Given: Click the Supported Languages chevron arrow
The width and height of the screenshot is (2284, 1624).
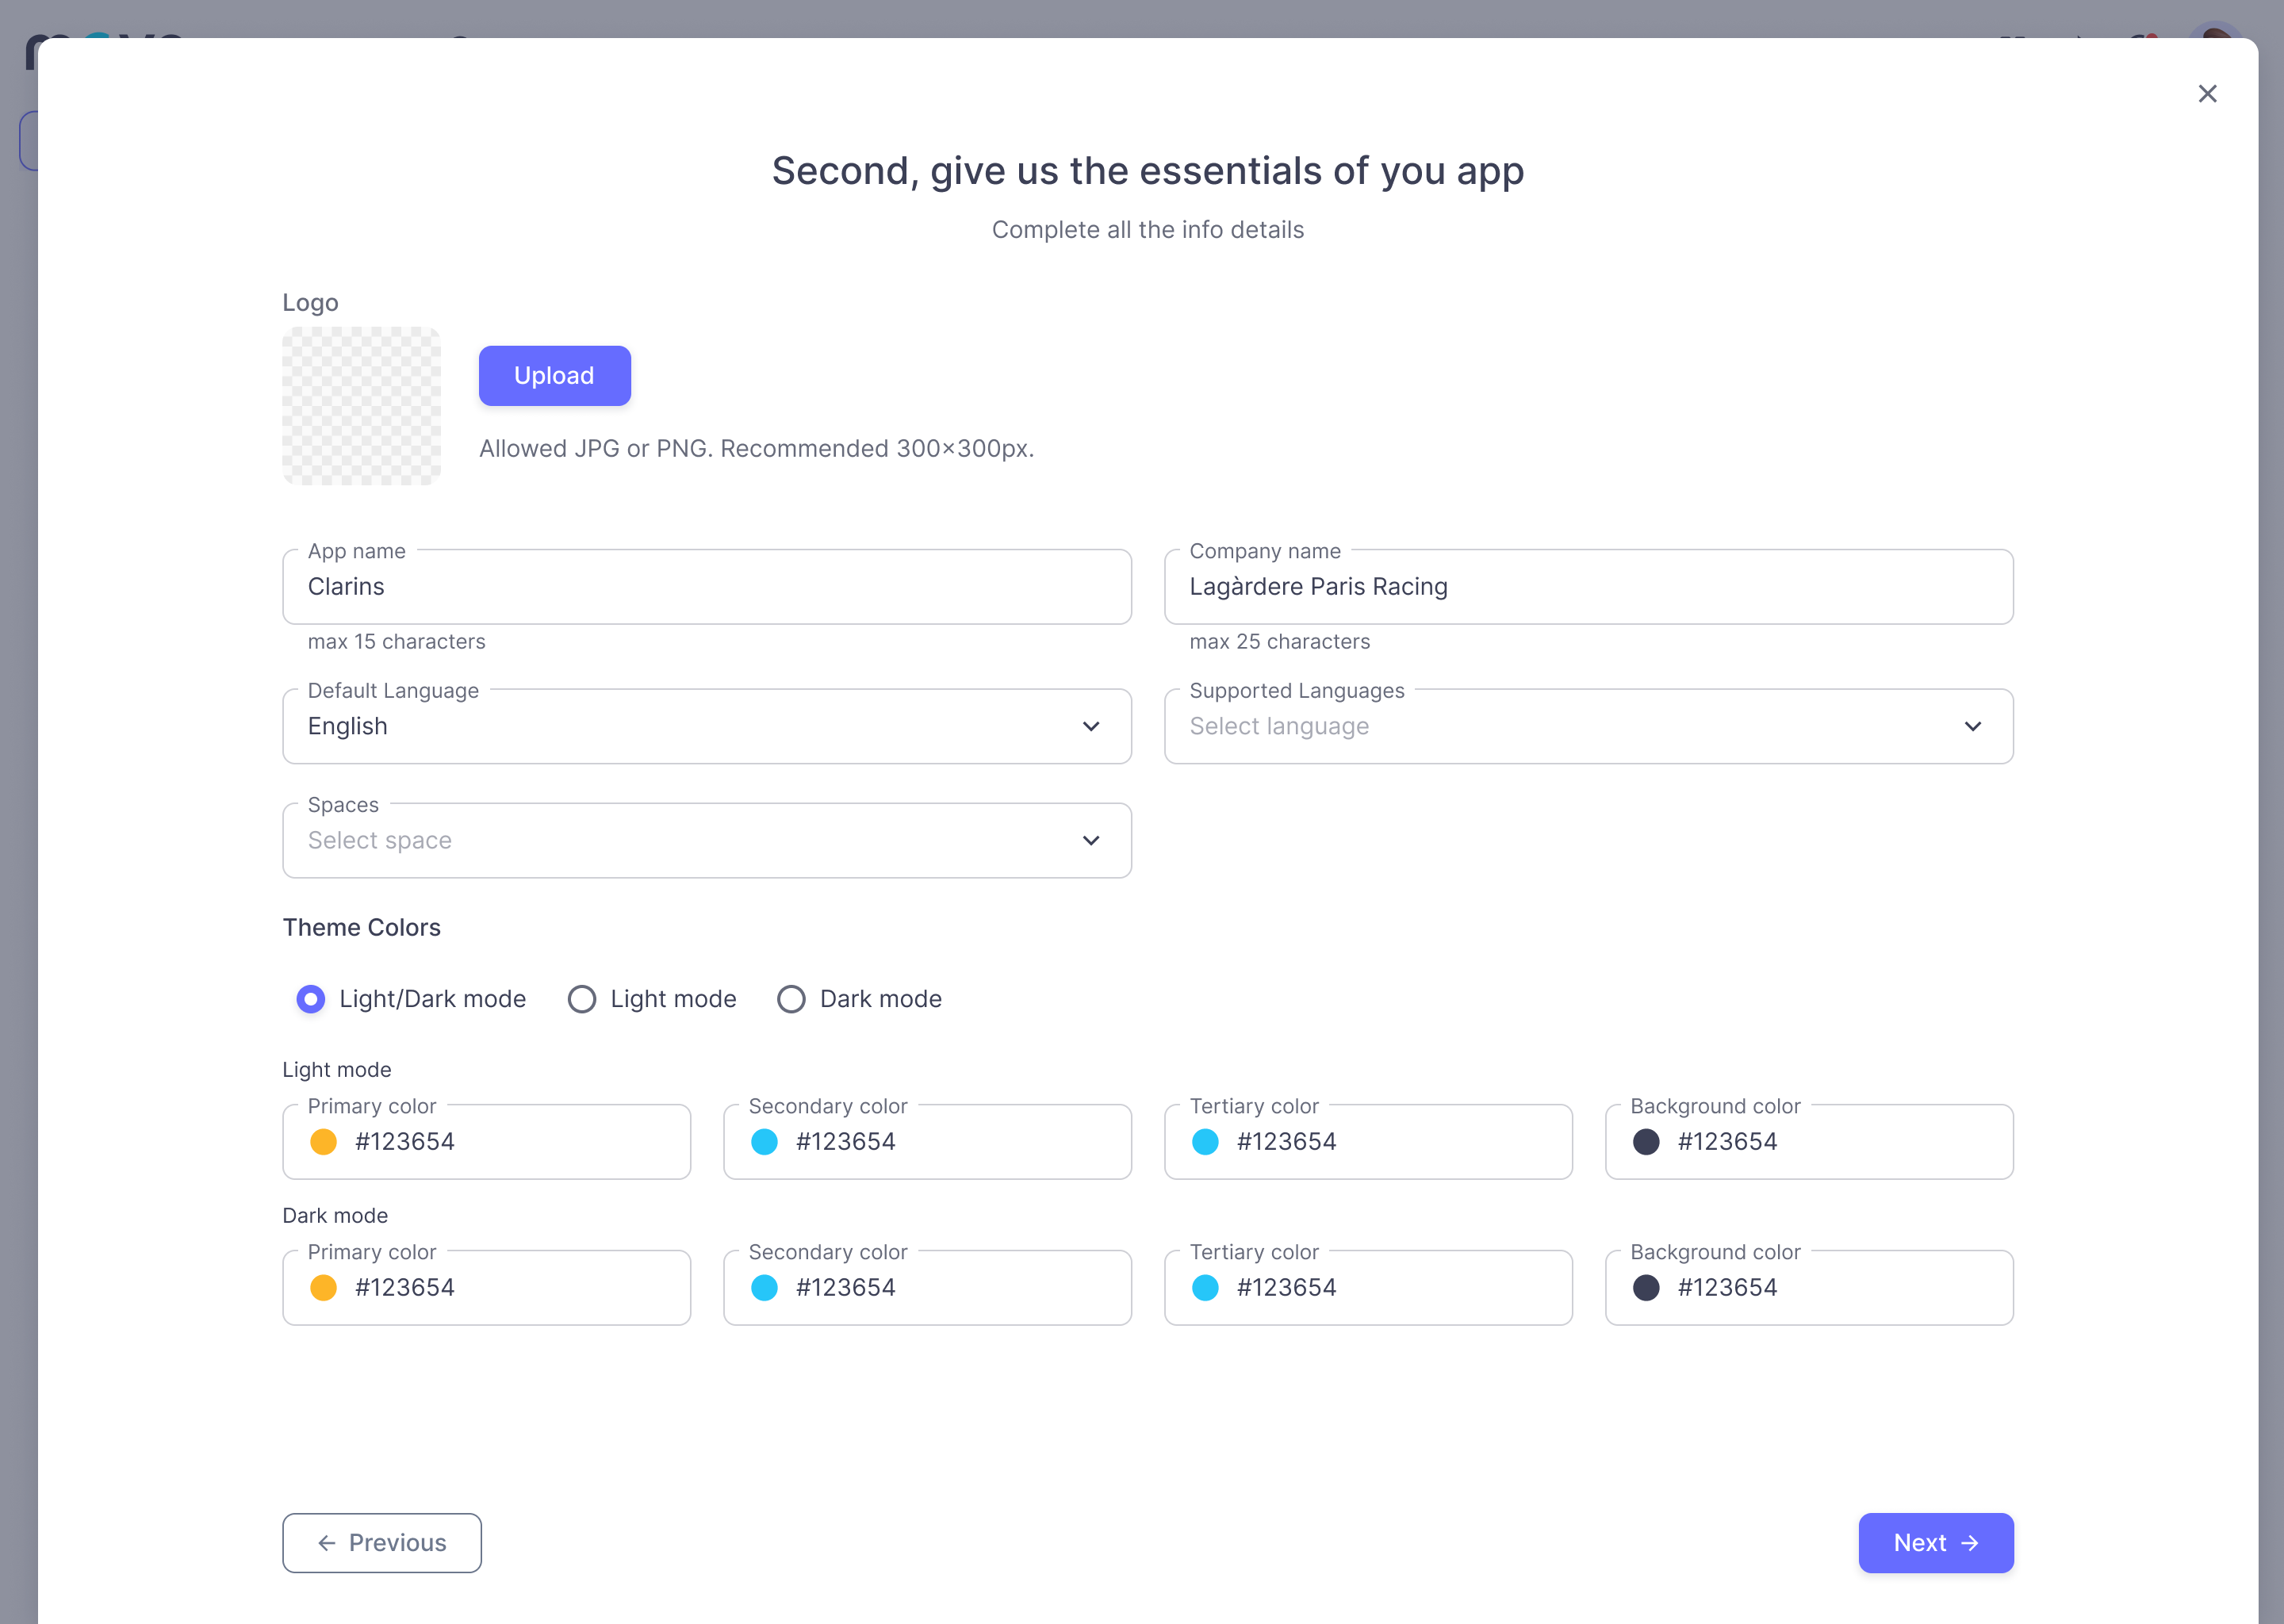Looking at the screenshot, I should point(1972,726).
